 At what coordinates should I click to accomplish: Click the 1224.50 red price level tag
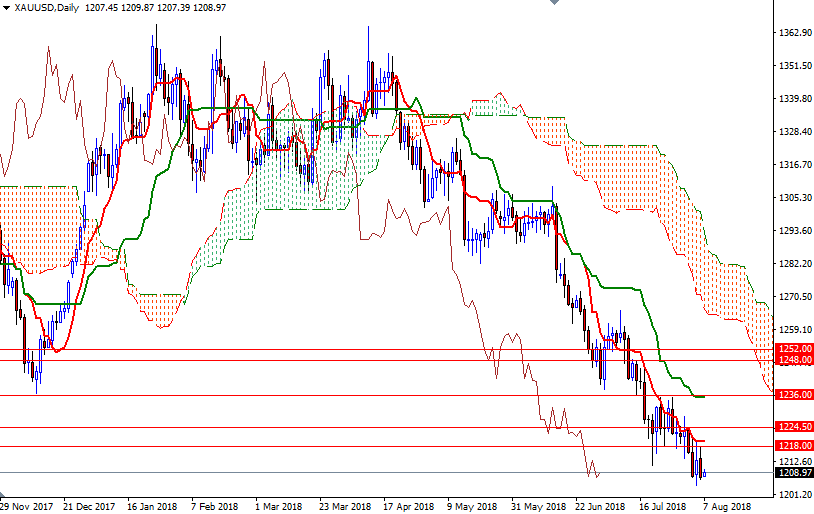[x=794, y=427]
